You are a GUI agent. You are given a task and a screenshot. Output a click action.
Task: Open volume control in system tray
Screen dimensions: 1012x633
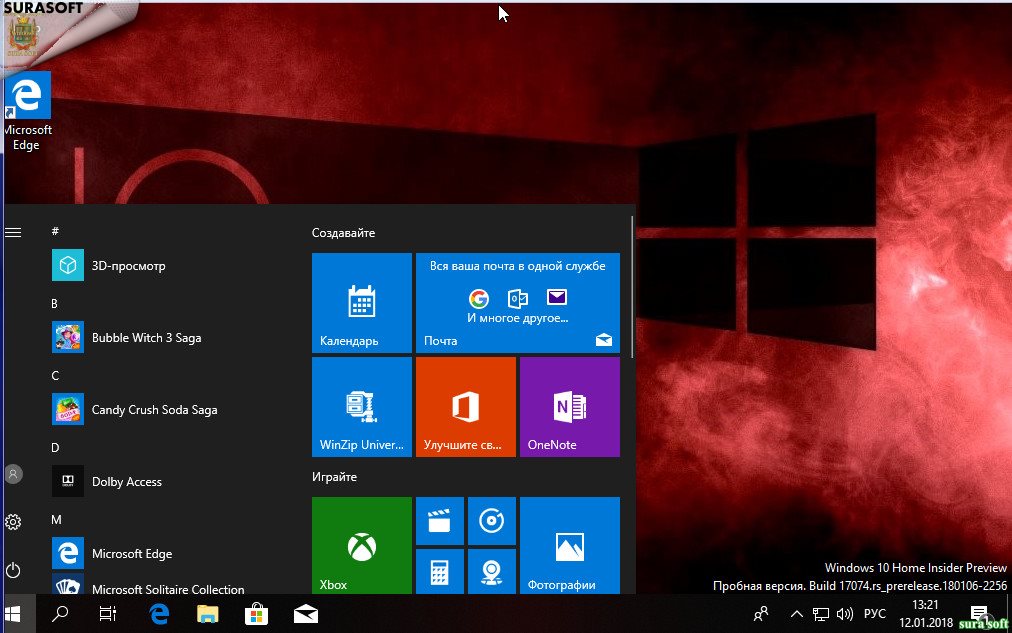[844, 614]
